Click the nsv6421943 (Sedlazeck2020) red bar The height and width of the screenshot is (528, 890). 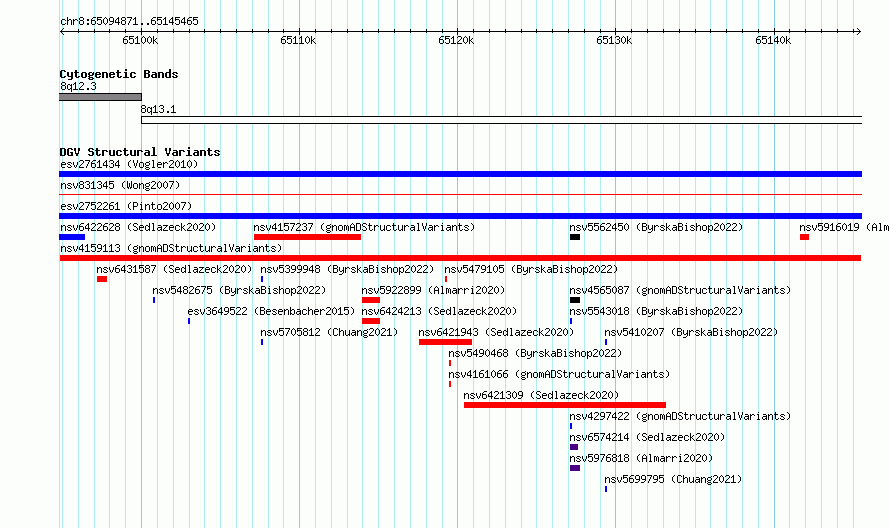tap(446, 342)
